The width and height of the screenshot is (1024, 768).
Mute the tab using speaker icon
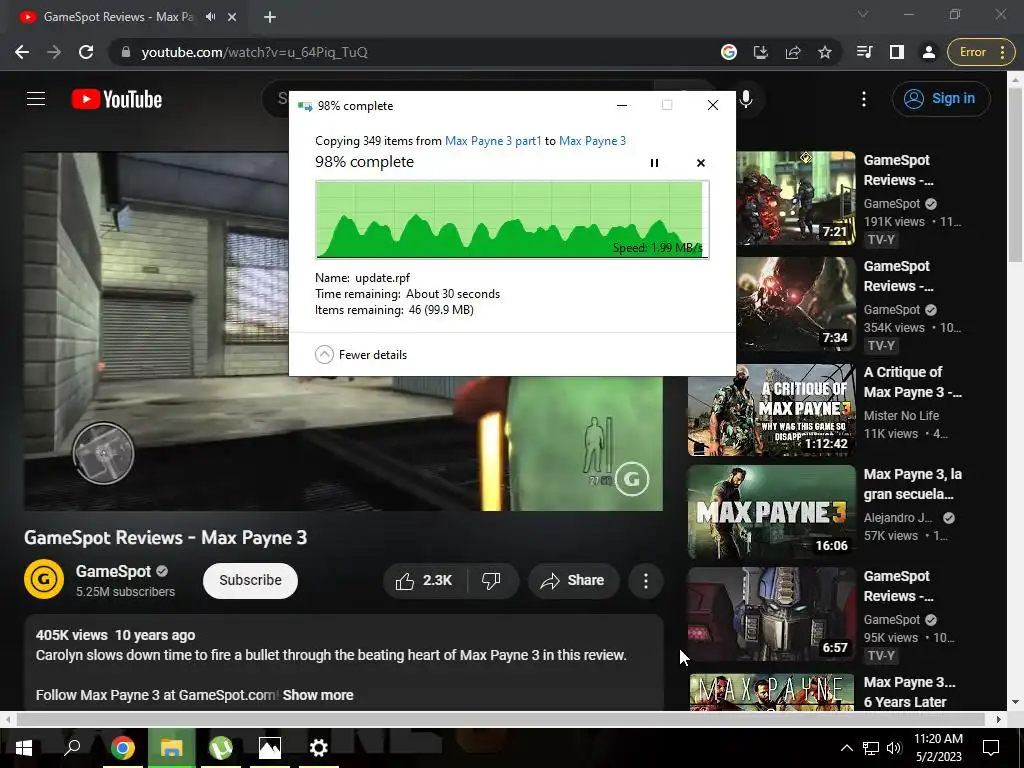(210, 17)
